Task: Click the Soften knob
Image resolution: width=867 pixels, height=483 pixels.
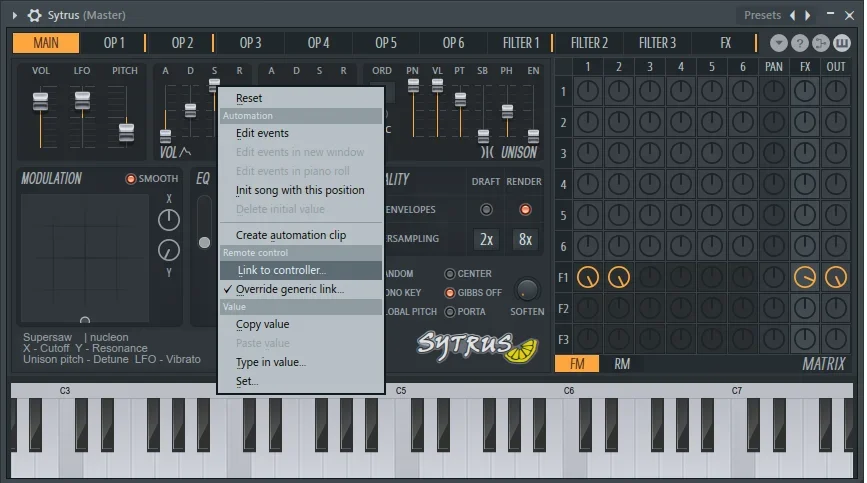Action: [x=527, y=289]
